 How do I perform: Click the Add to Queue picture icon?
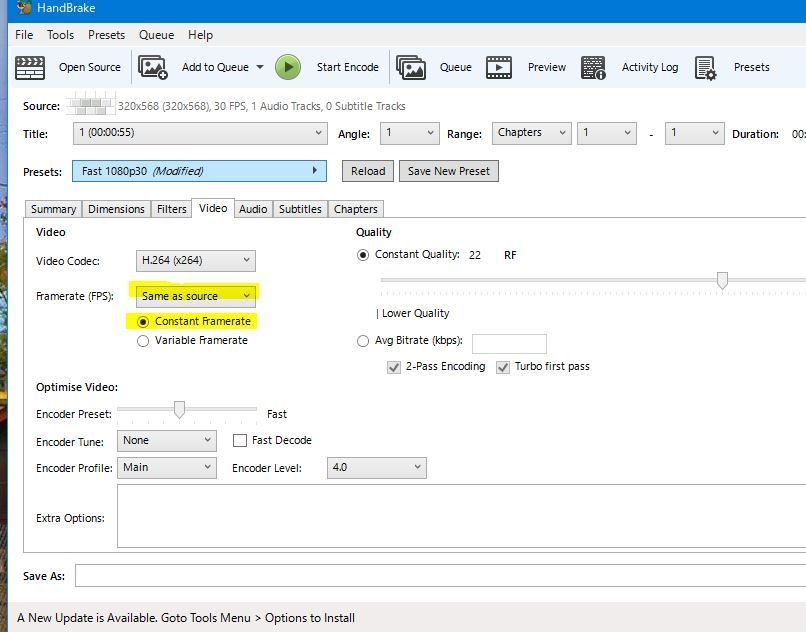pyautogui.click(x=153, y=67)
